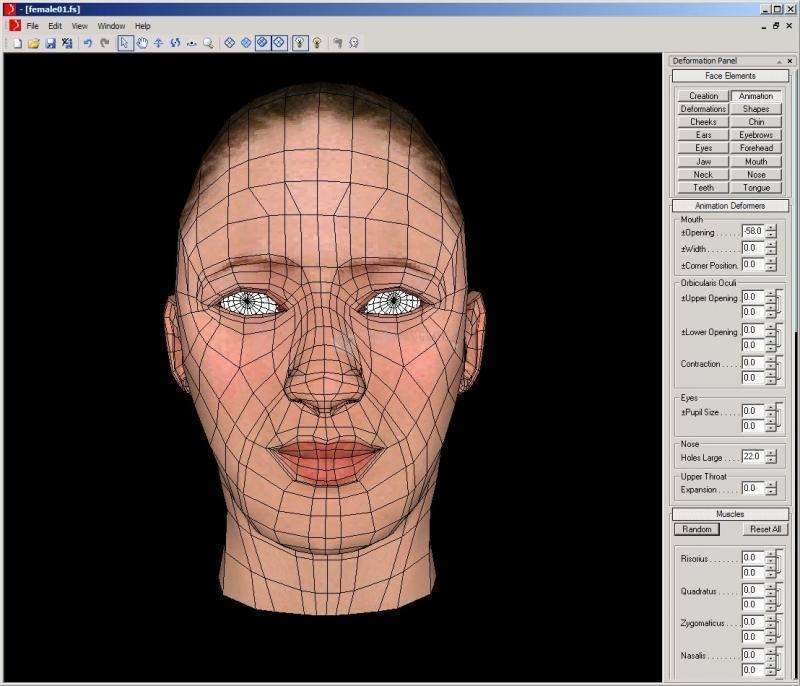Collapse the Animation Deformers rollout
This screenshot has width=800, height=686.
tap(730, 206)
